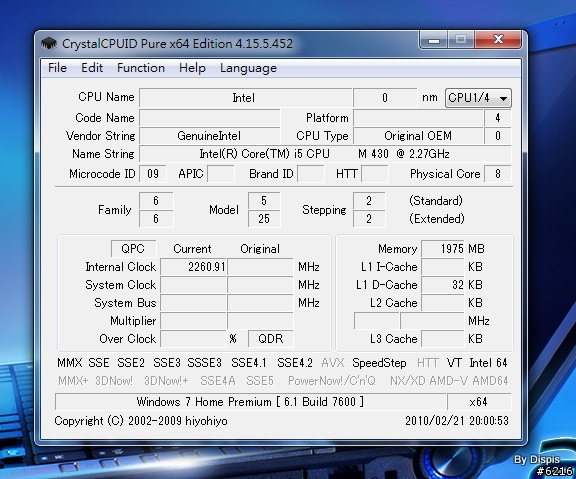Click the extended Model value 25

(264, 219)
